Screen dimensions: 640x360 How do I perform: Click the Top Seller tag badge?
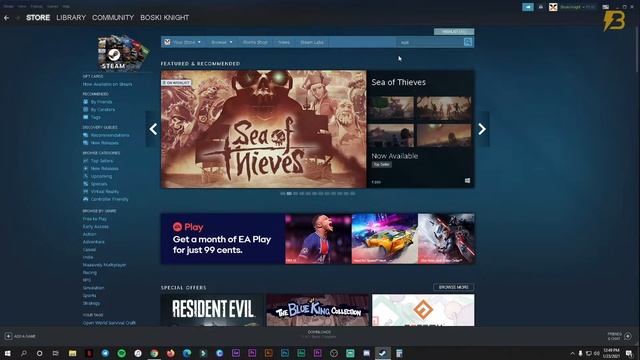click(x=381, y=164)
